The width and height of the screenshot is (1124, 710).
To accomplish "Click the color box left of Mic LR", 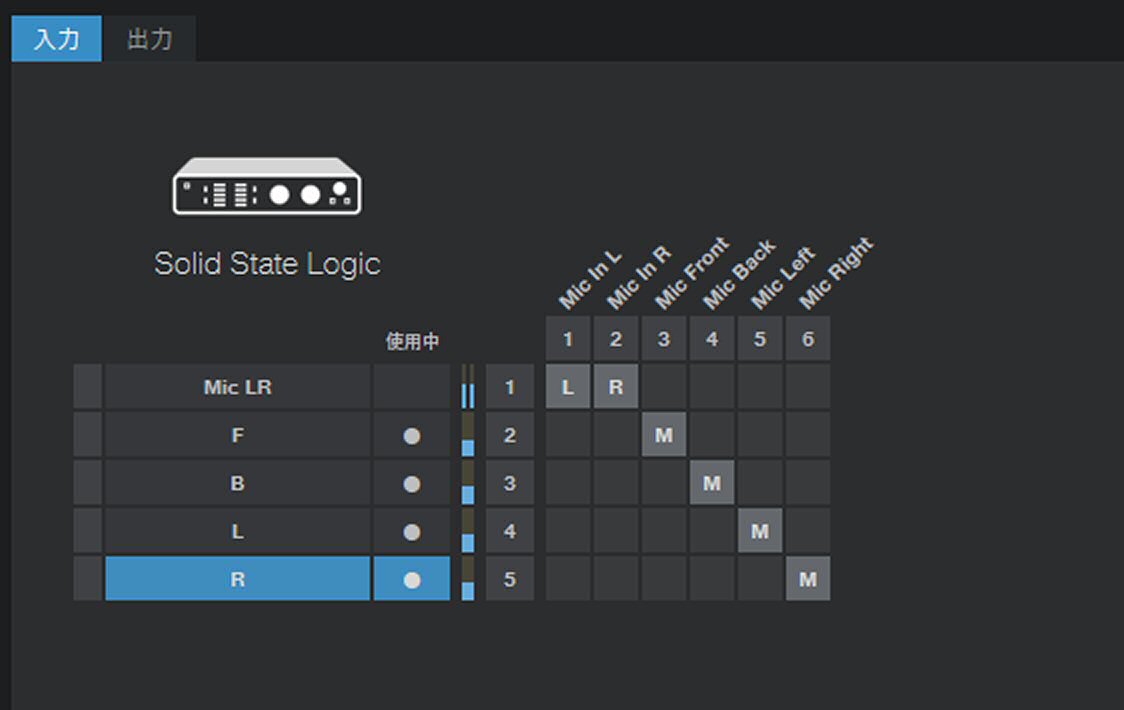I will (87, 387).
